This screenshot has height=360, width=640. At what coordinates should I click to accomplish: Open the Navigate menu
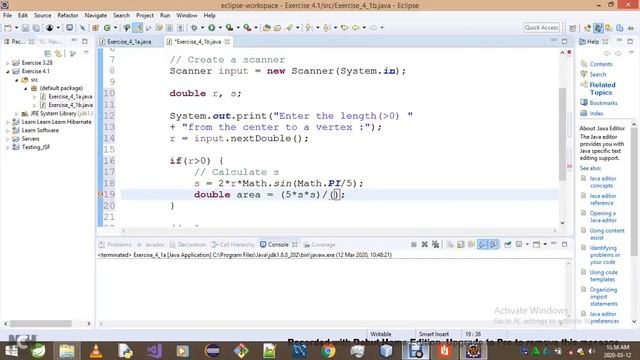(96, 15)
